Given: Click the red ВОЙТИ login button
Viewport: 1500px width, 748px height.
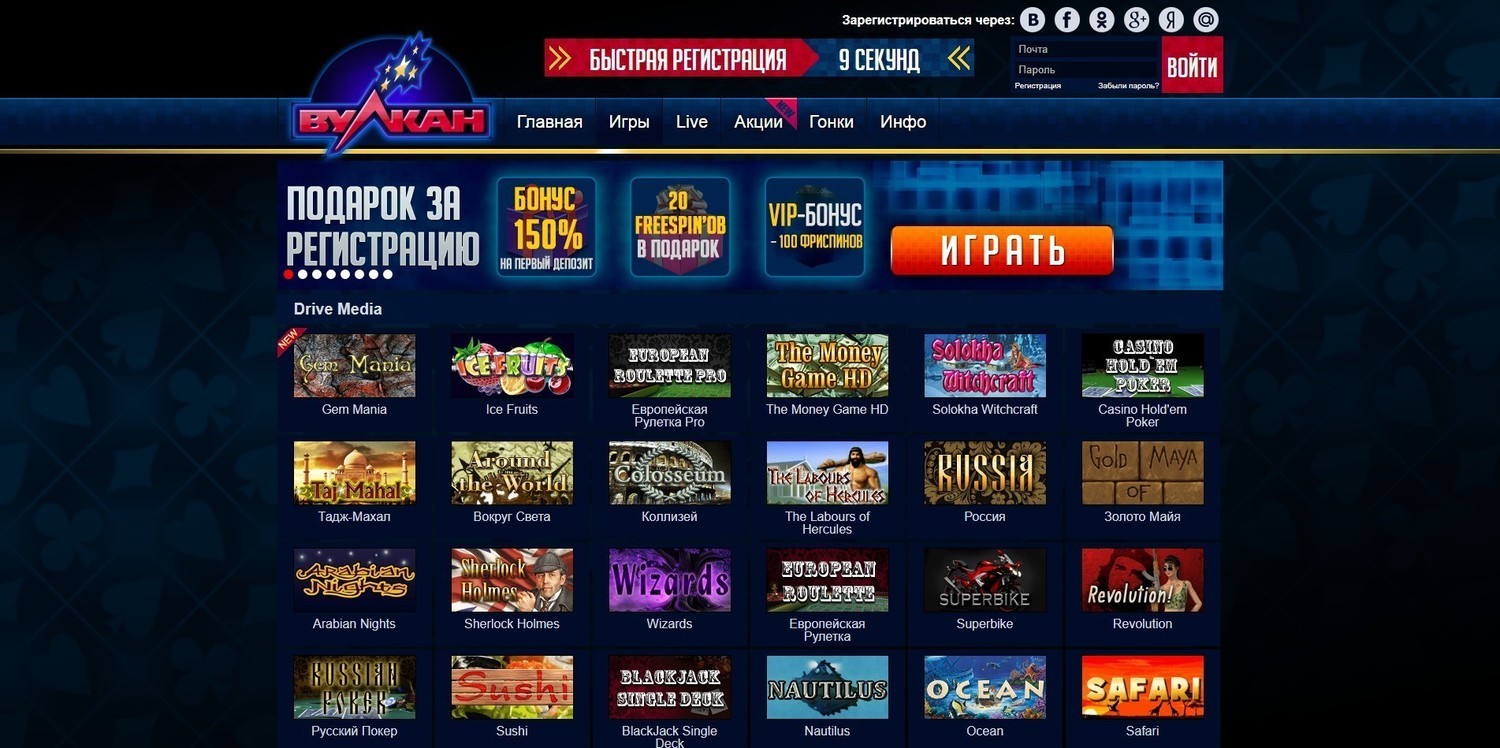Looking at the screenshot, I should click(x=1192, y=66).
